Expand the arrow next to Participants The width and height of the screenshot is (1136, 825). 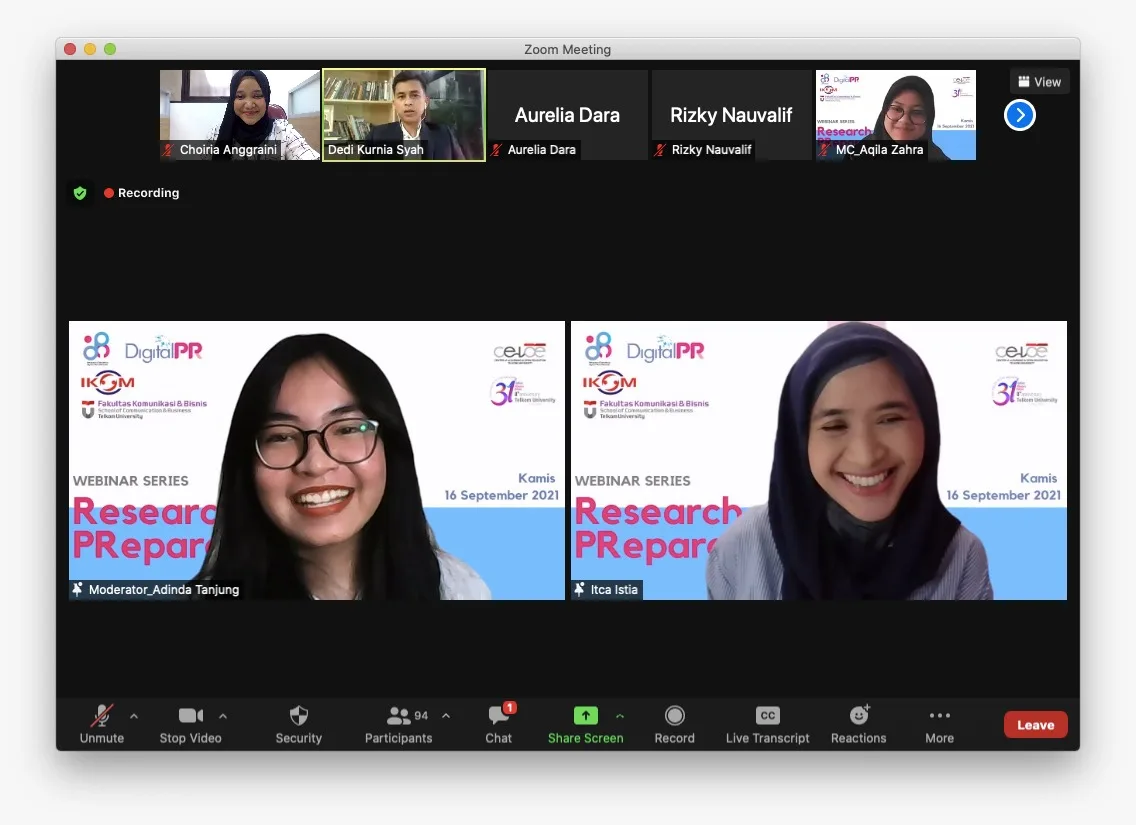click(446, 716)
